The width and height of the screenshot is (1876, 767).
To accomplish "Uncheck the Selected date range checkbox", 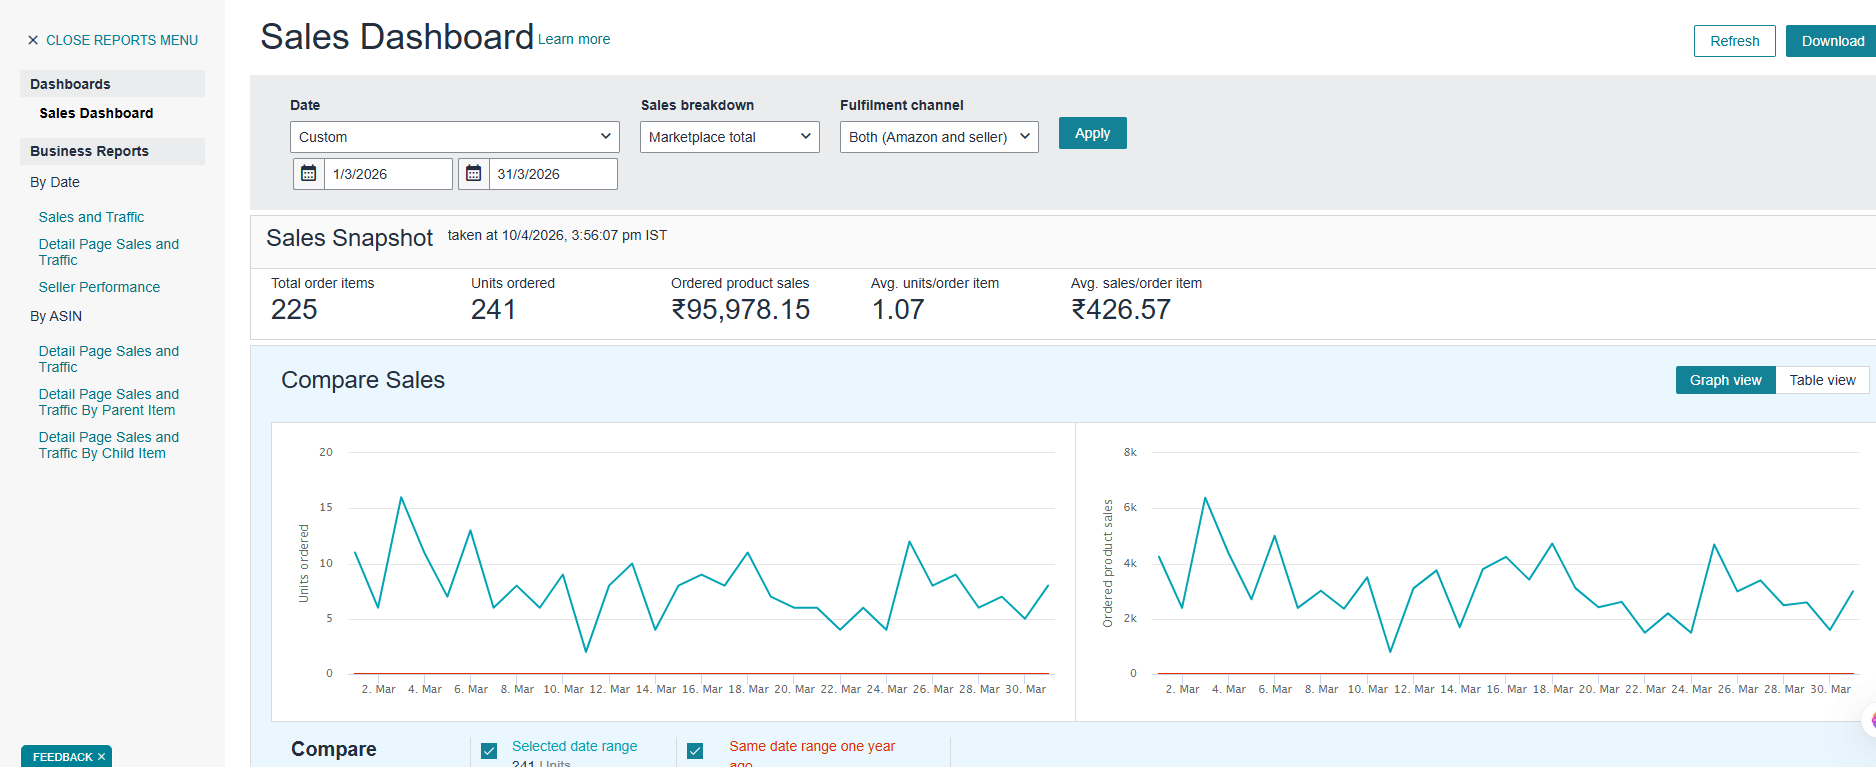I will [489, 751].
